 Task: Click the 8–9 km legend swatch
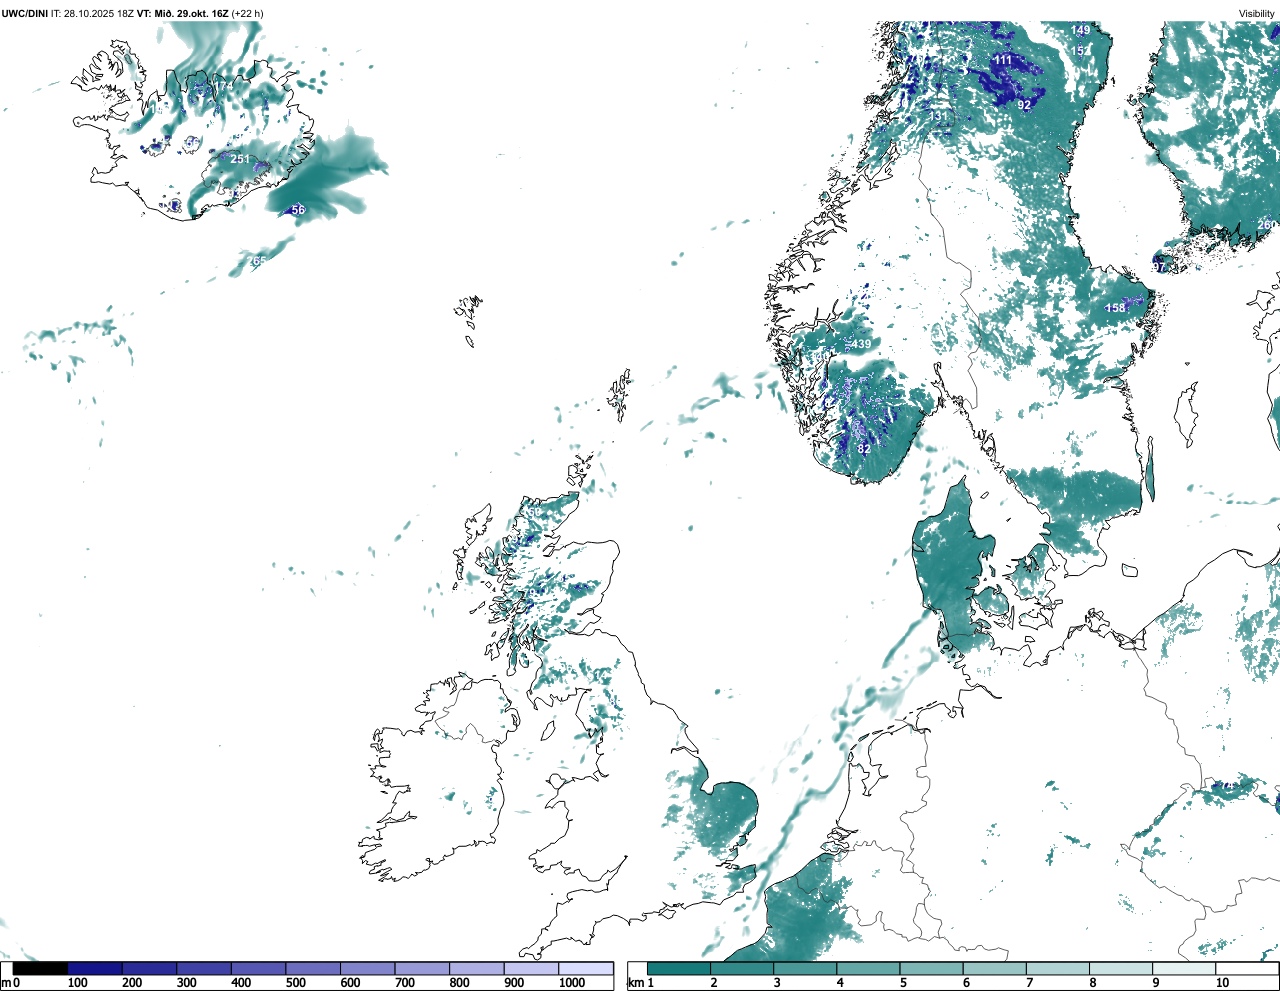pos(1120,968)
